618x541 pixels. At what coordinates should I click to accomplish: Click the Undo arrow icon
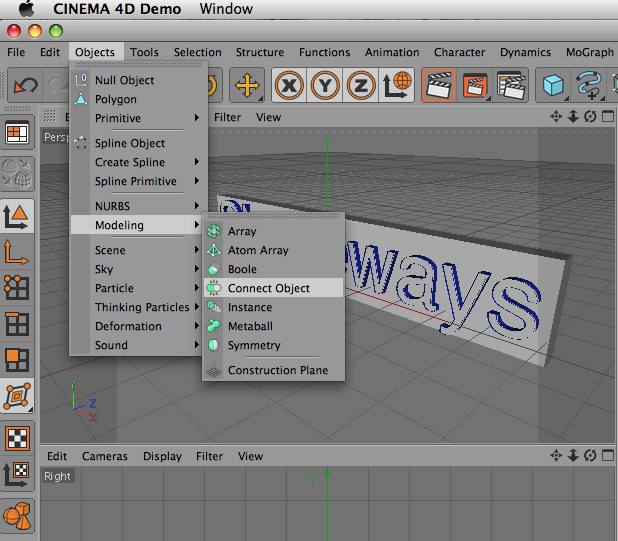(25, 85)
